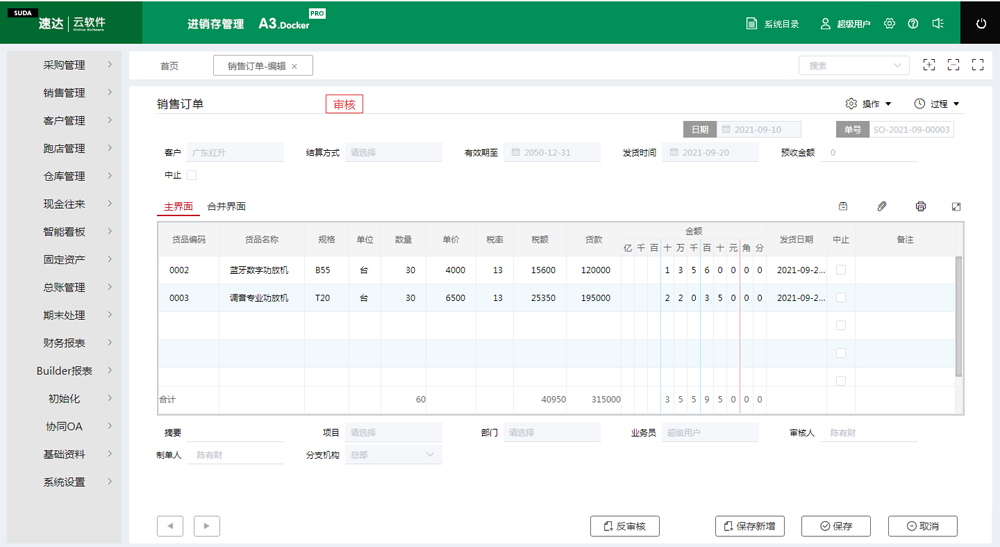Viewport: 1000px width, 547px height.
Task: Click the fullscreen bracket icon
Action: click(953, 65)
